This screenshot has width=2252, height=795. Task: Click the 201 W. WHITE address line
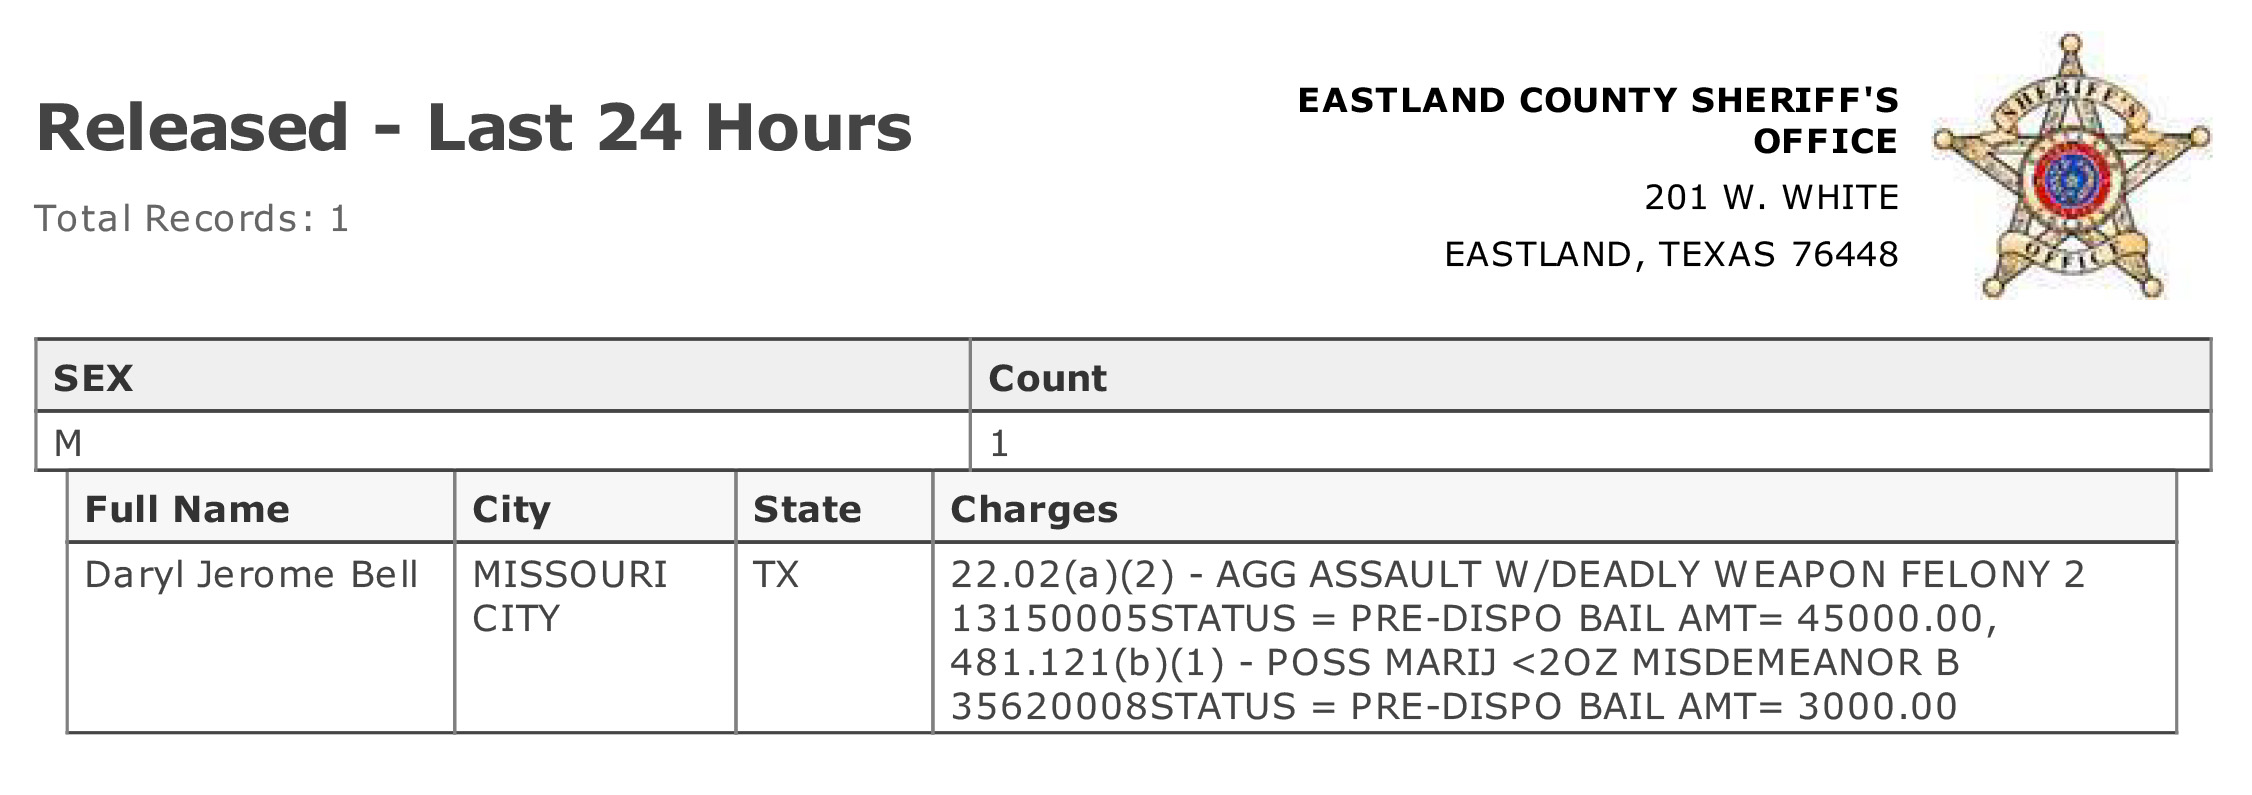(x=1772, y=197)
